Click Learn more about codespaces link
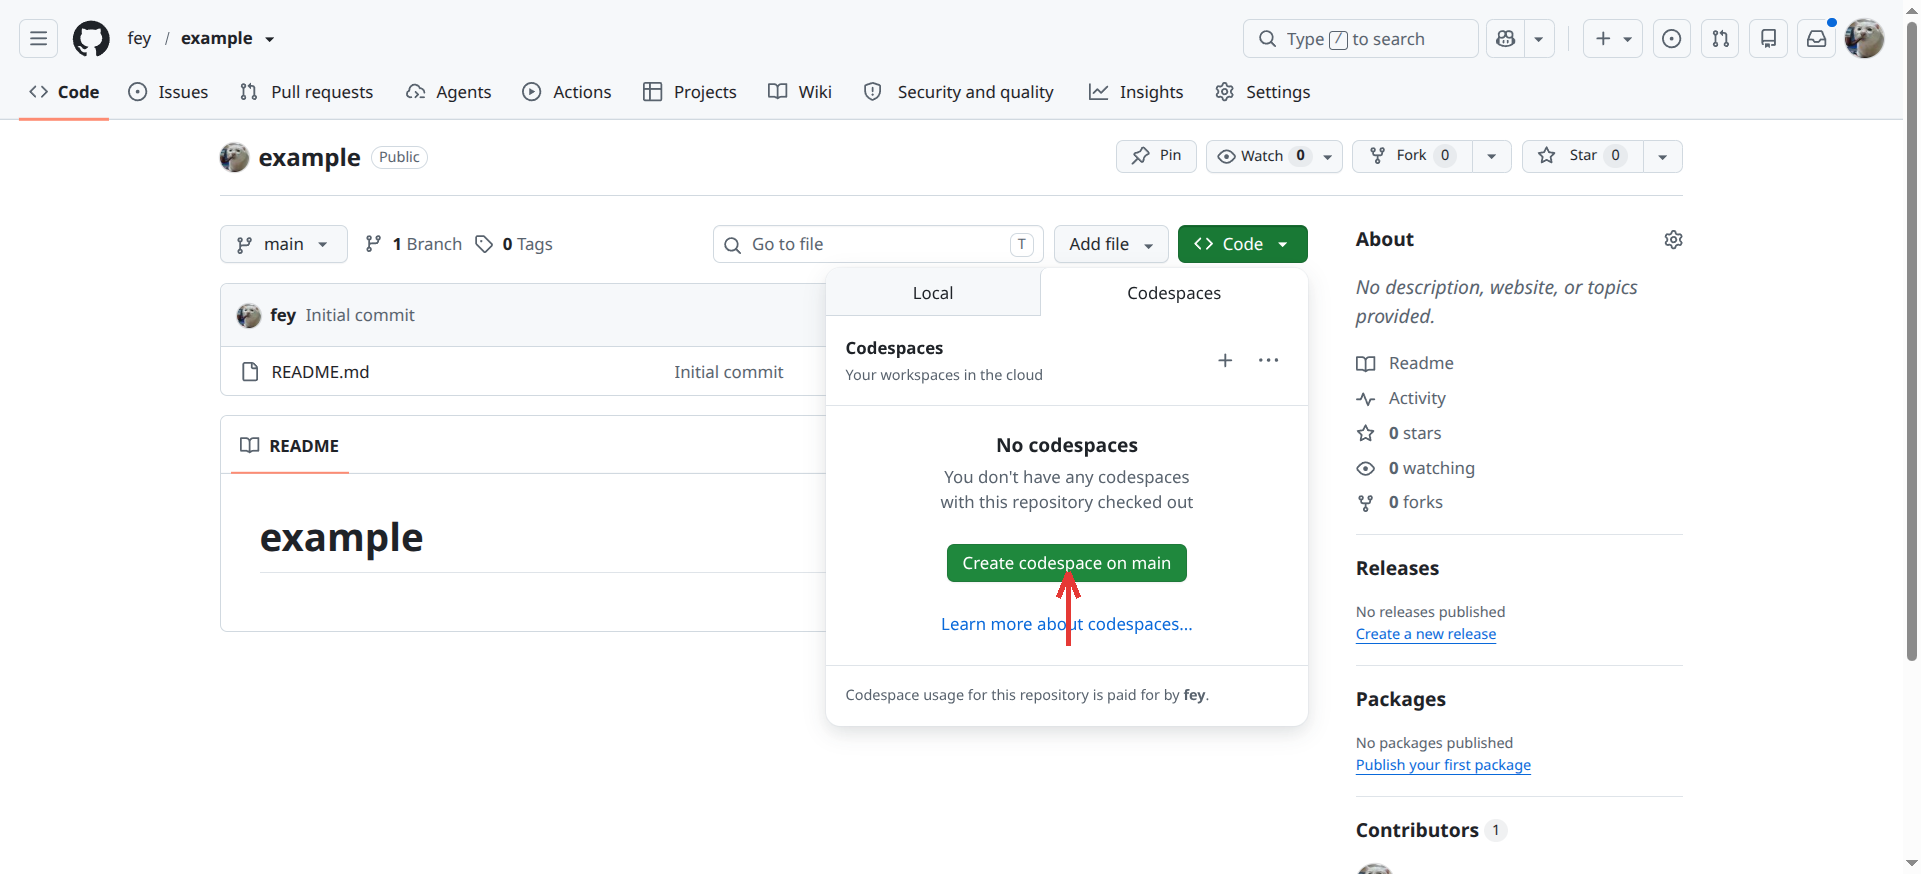The height and width of the screenshot is (874, 1921). (x=1067, y=624)
